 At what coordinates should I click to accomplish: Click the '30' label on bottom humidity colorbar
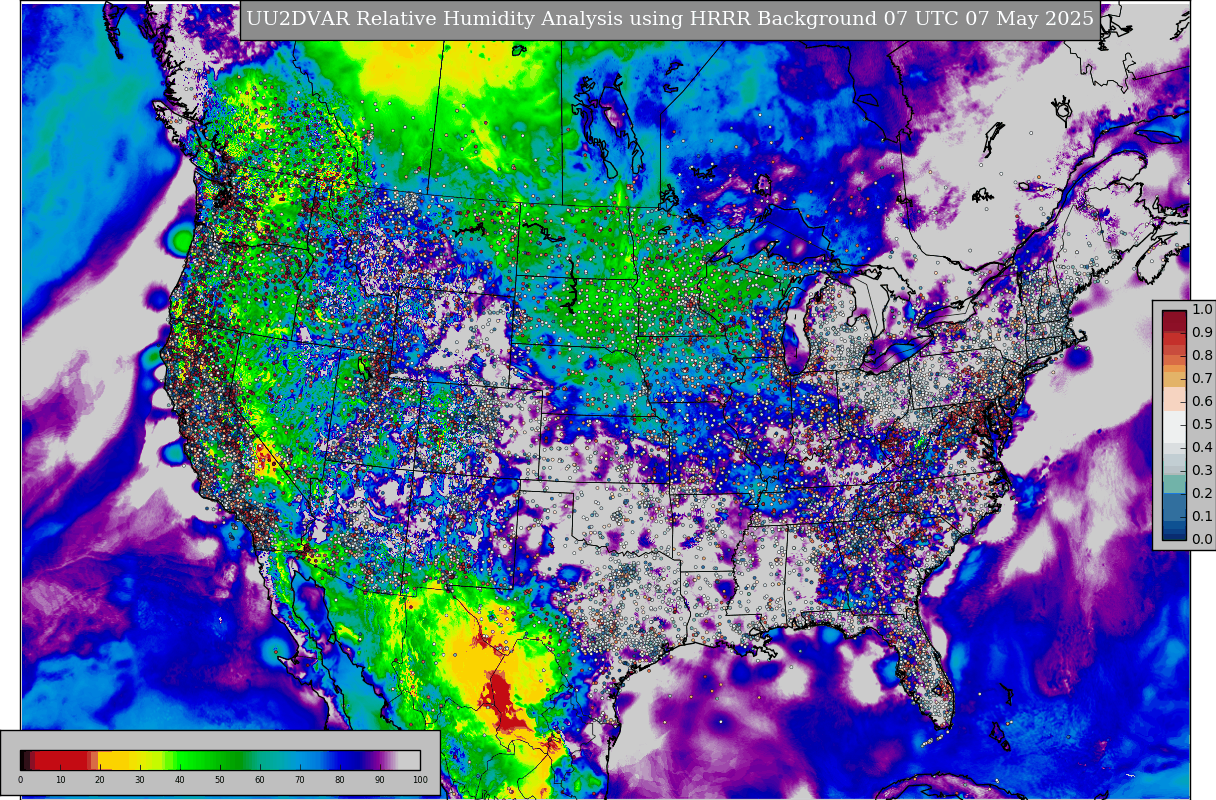[140, 780]
